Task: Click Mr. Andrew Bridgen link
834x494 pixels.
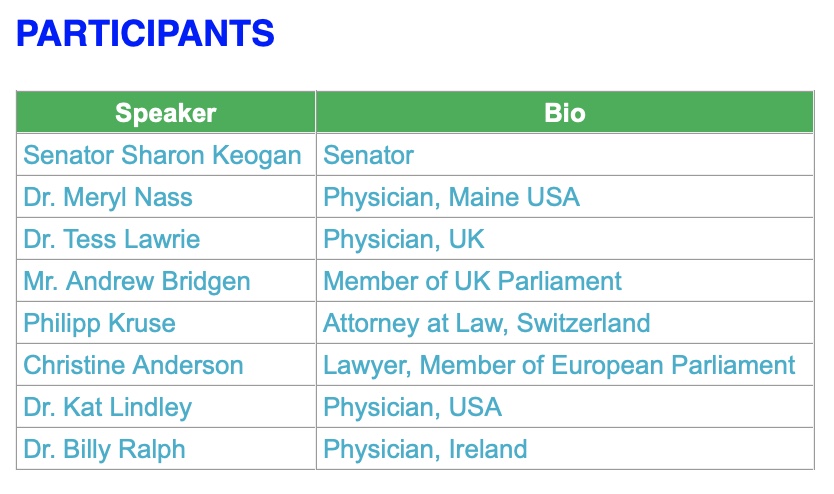Action: tap(137, 281)
